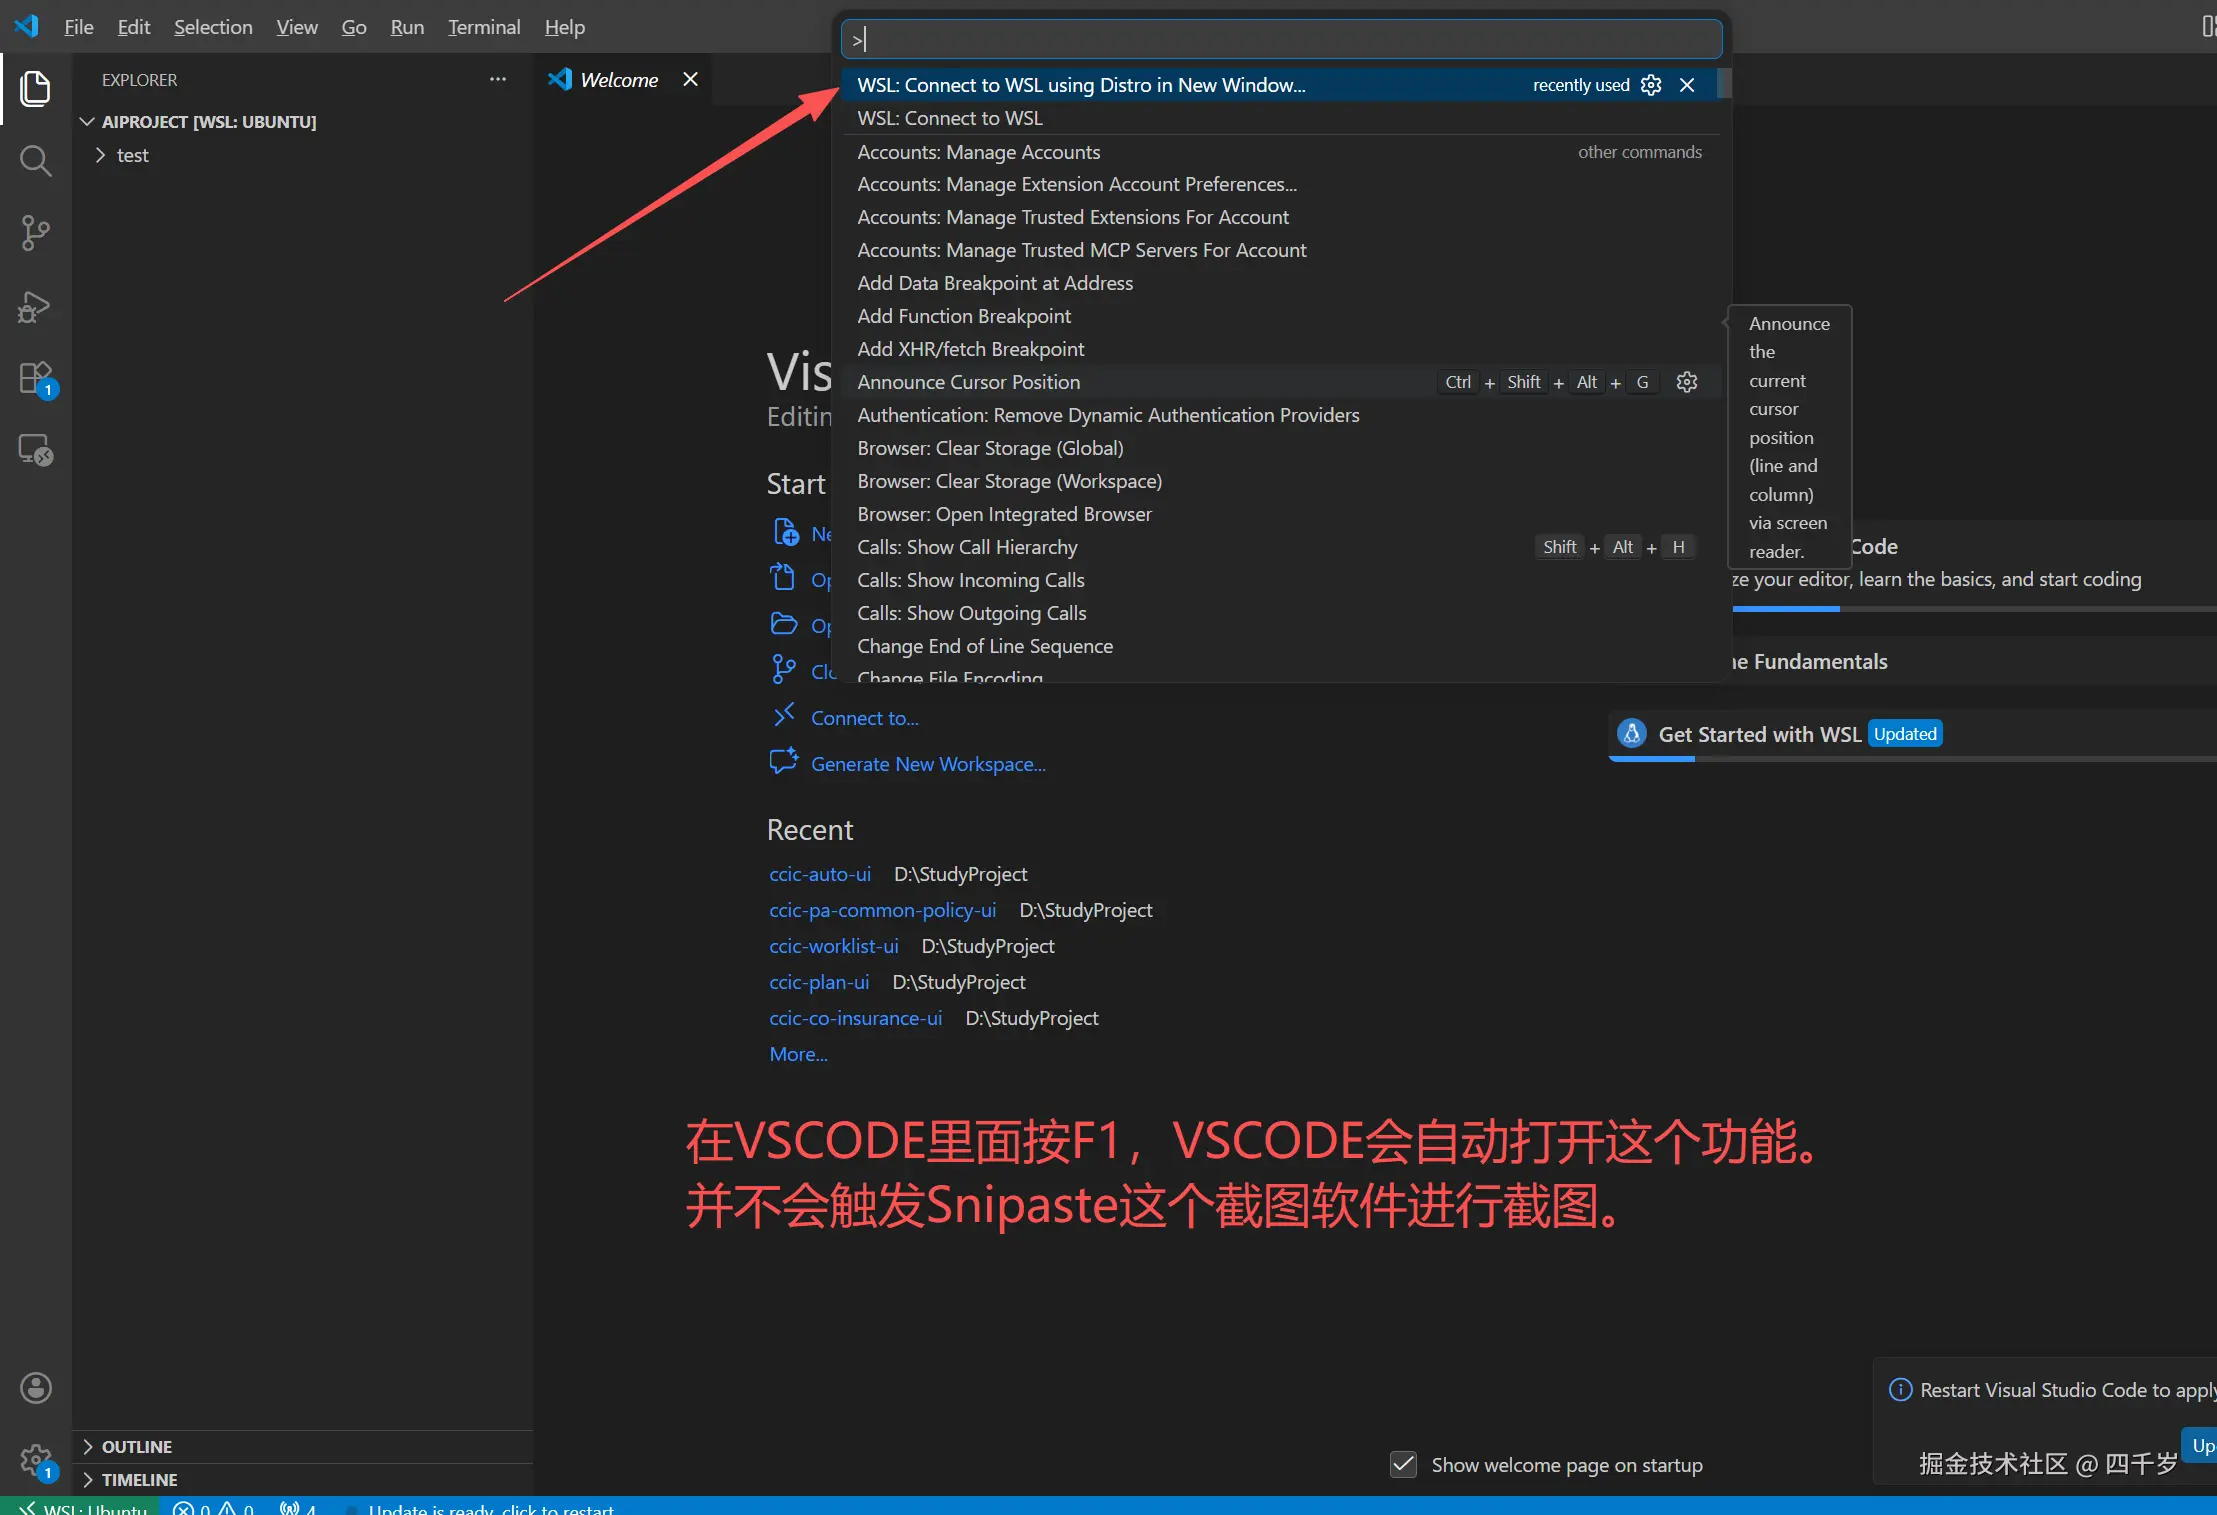The width and height of the screenshot is (2217, 1515).
Task: Collapse the AIPROJECT [WSL: UBUNTU] folder
Action: click(85, 121)
